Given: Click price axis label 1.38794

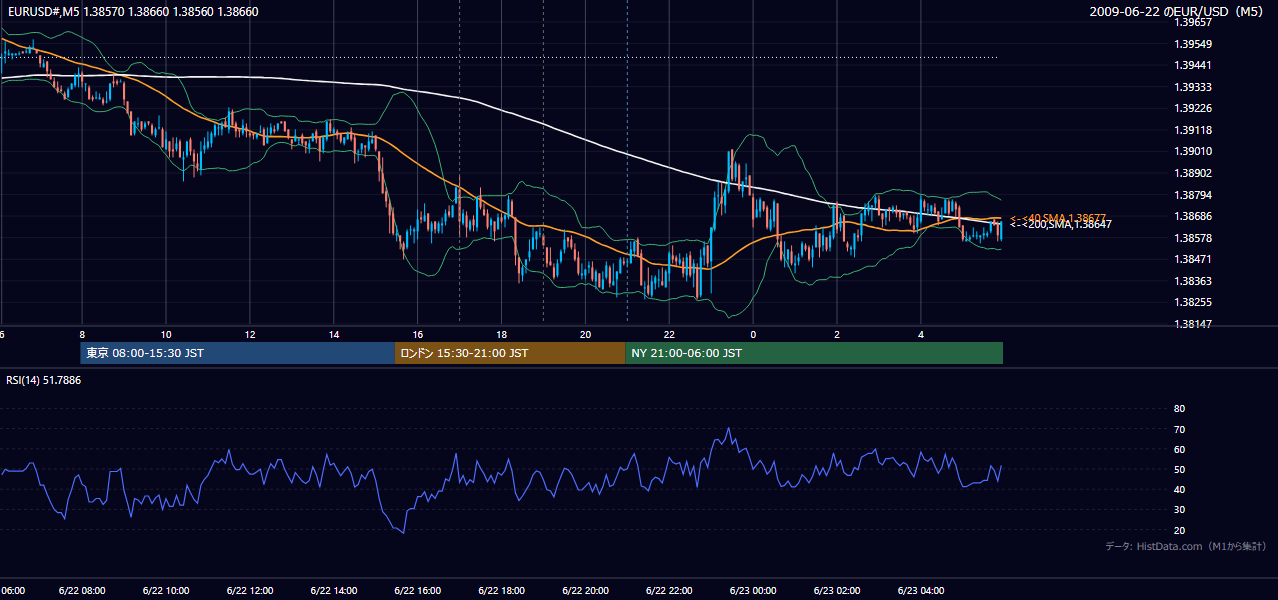Looking at the screenshot, I should pyautogui.click(x=1192, y=195).
